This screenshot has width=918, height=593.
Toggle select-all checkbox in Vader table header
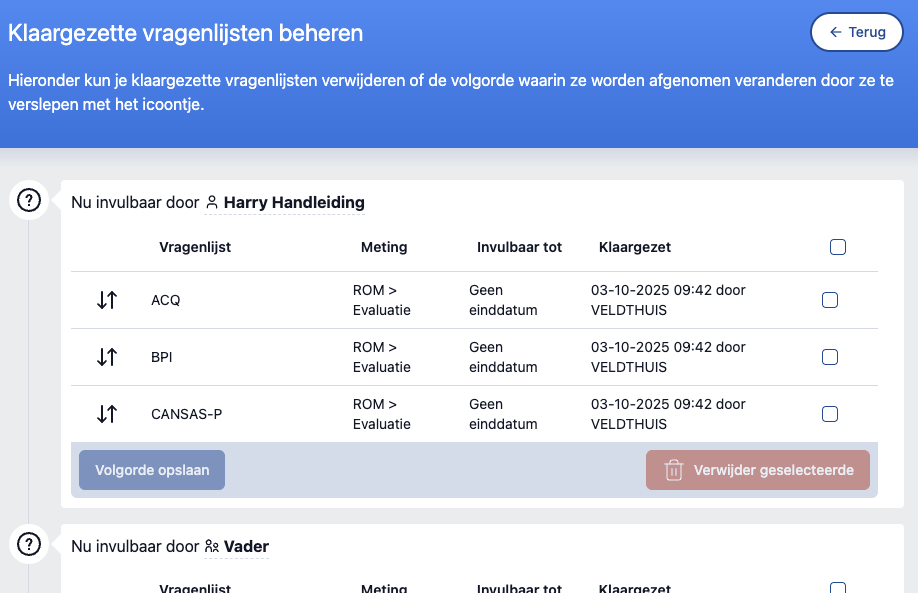point(838,588)
